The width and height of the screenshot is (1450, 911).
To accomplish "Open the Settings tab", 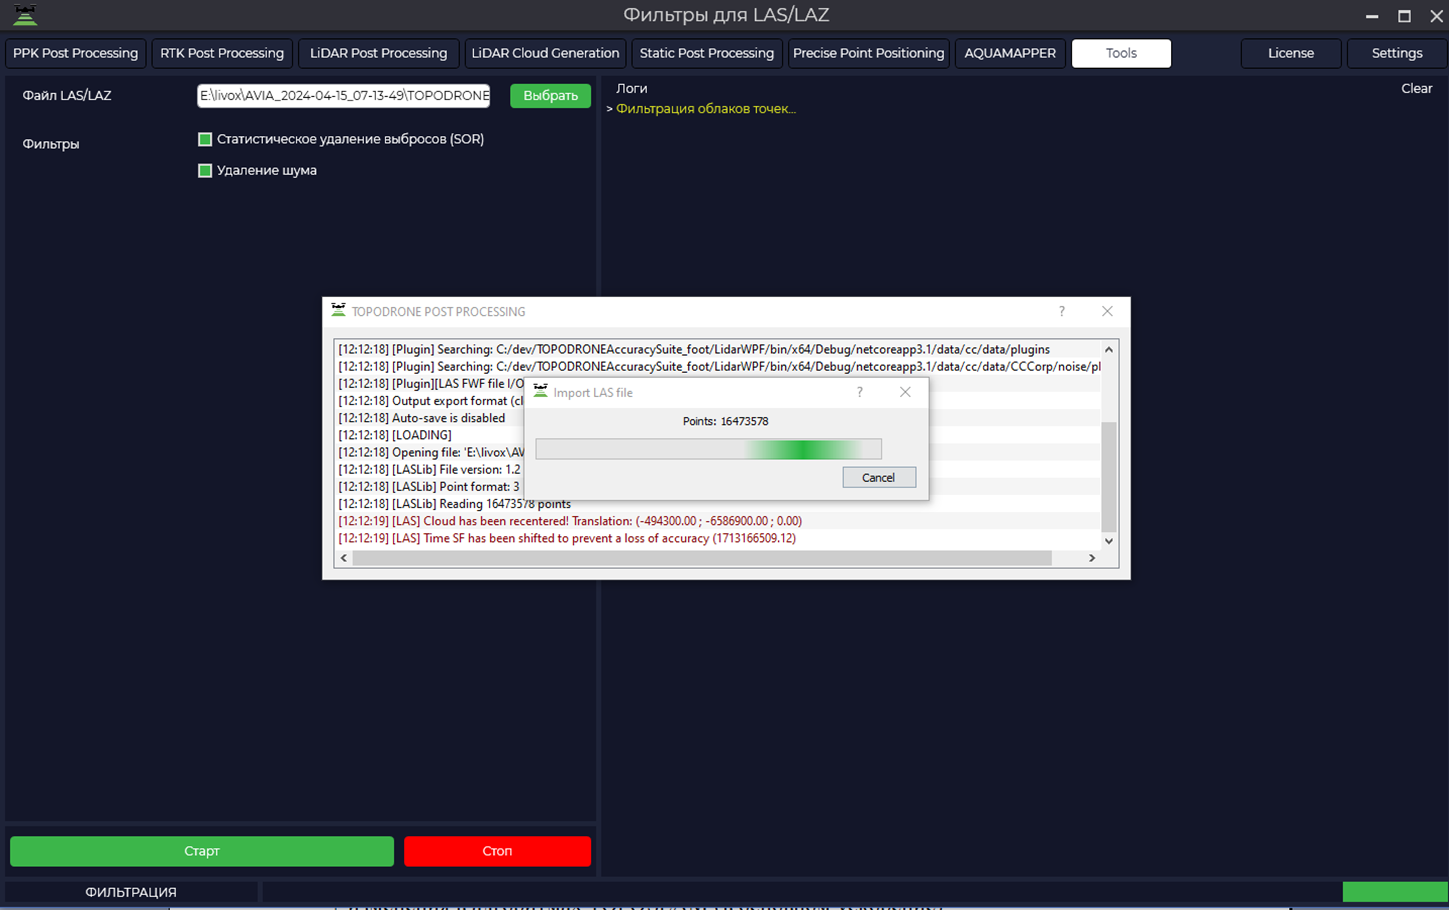I will tap(1397, 53).
